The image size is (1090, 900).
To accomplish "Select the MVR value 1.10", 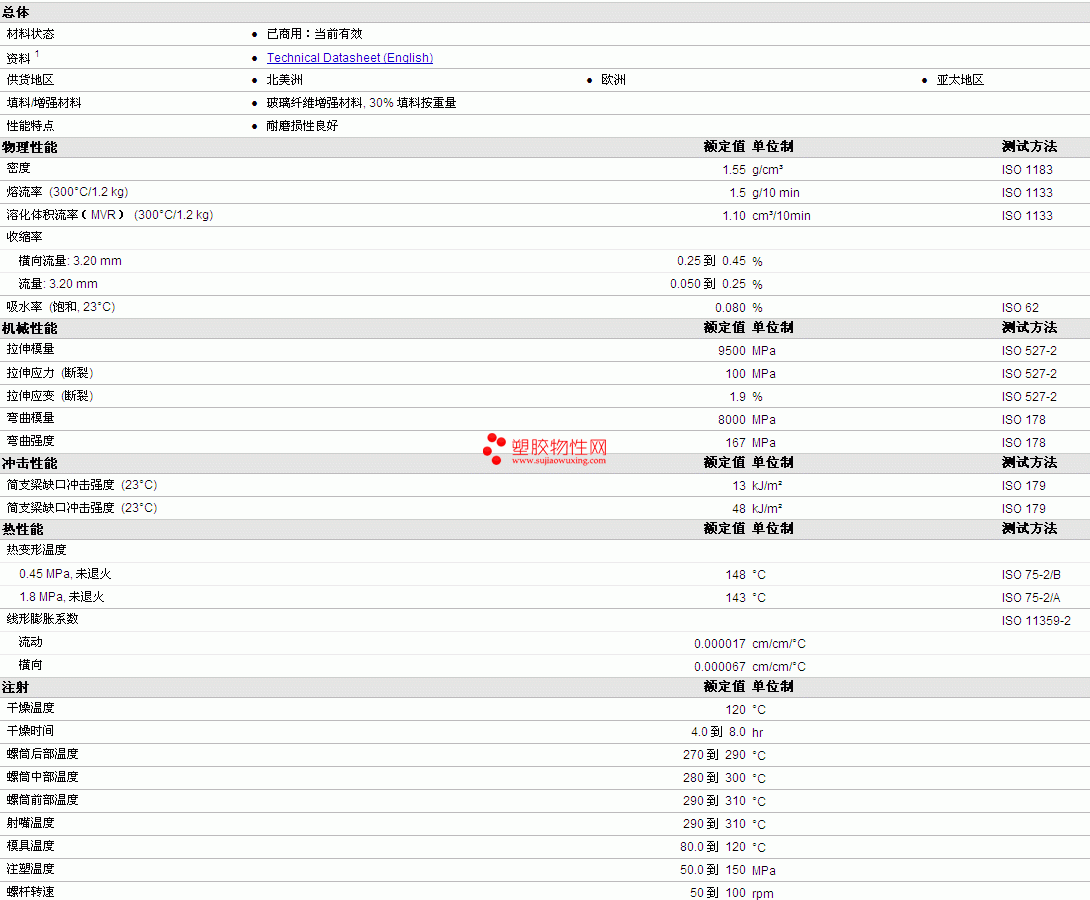I will point(733,215).
